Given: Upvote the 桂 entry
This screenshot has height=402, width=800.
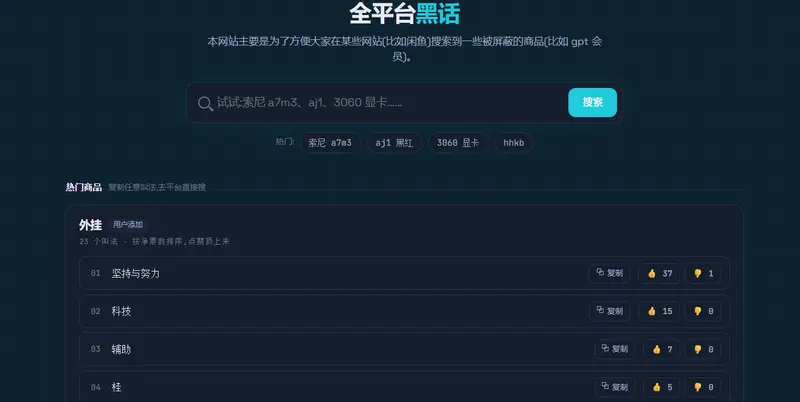Looking at the screenshot, I should 662,387.
